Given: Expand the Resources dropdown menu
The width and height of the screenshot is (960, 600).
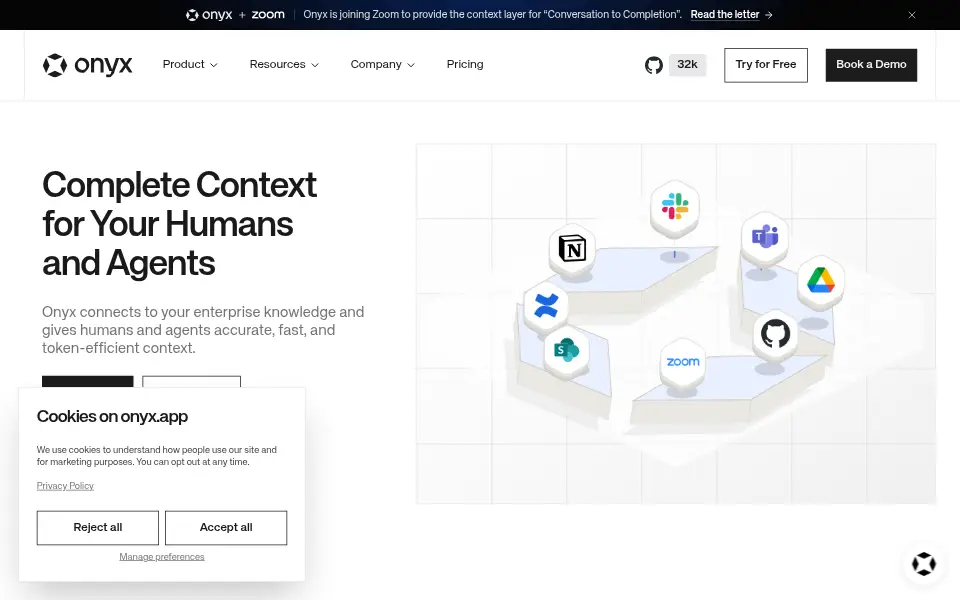Looking at the screenshot, I should [x=284, y=64].
